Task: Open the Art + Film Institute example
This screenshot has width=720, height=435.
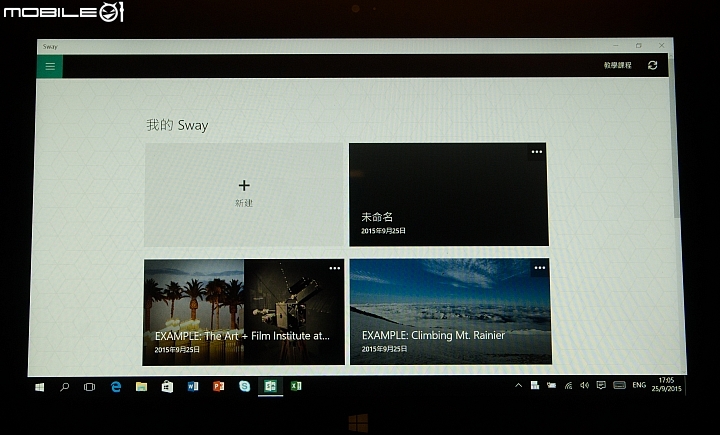Action: click(244, 312)
